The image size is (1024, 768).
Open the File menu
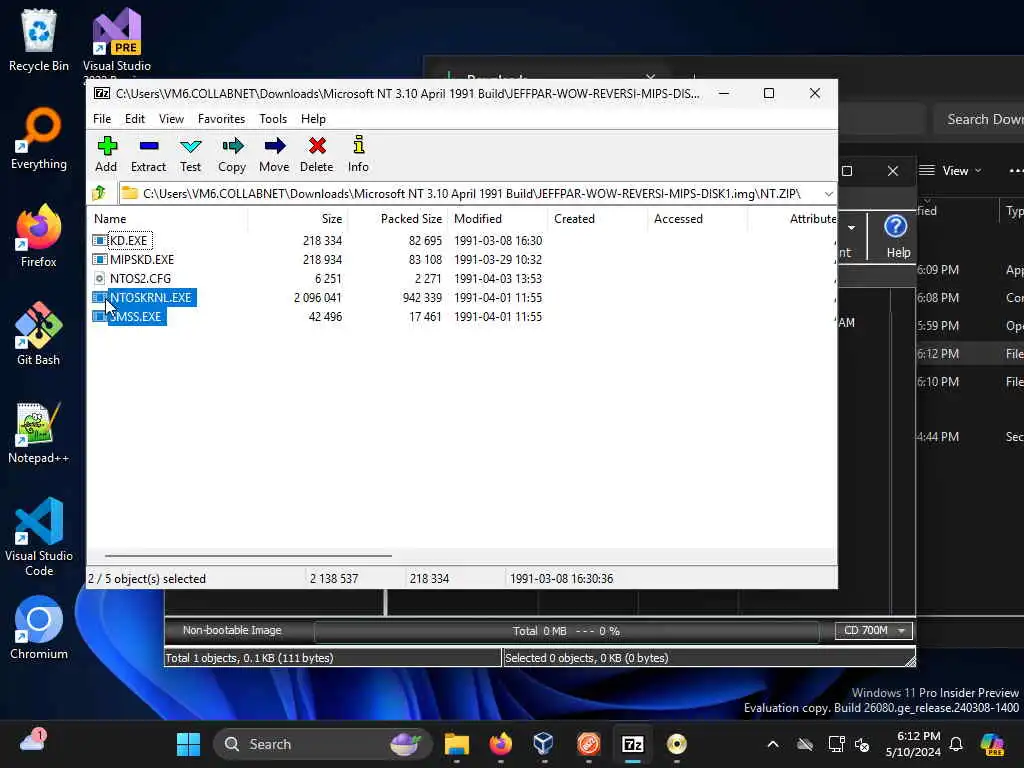coord(102,119)
